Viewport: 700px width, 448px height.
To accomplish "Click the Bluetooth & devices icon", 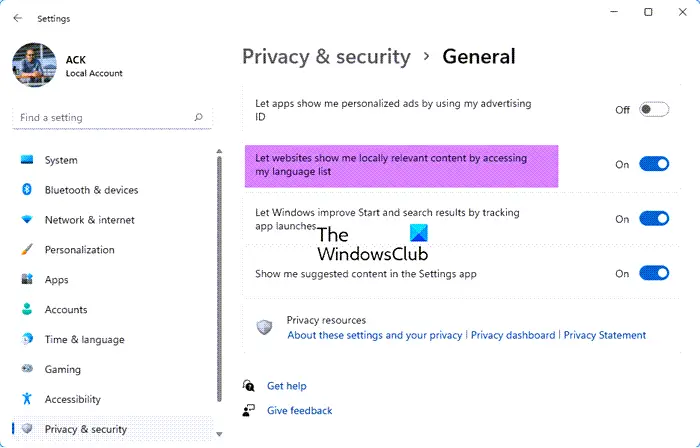I will [27, 190].
